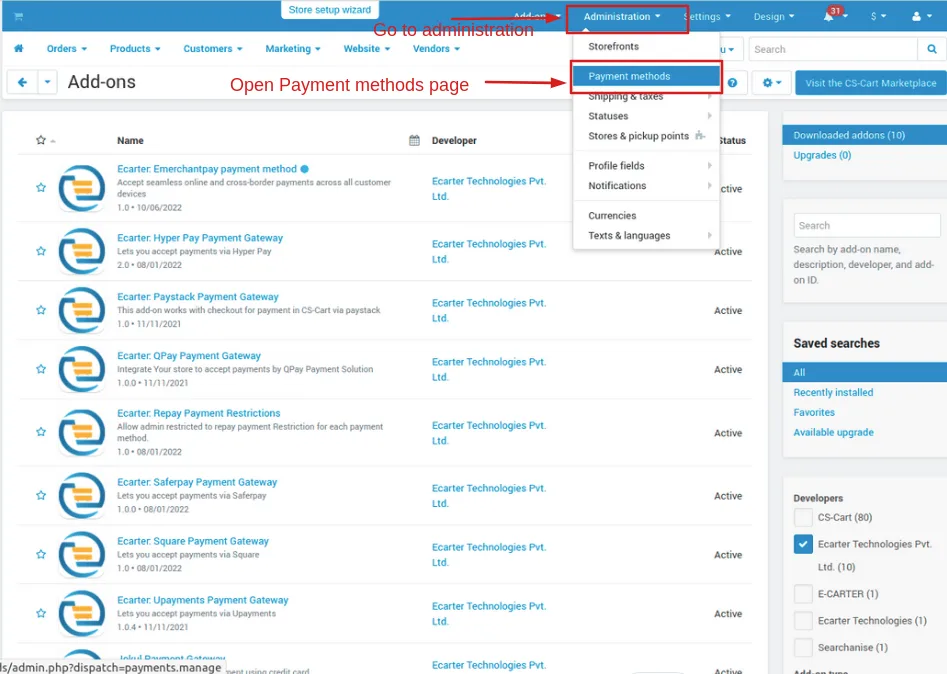Open the Website dropdown menu

367,48
